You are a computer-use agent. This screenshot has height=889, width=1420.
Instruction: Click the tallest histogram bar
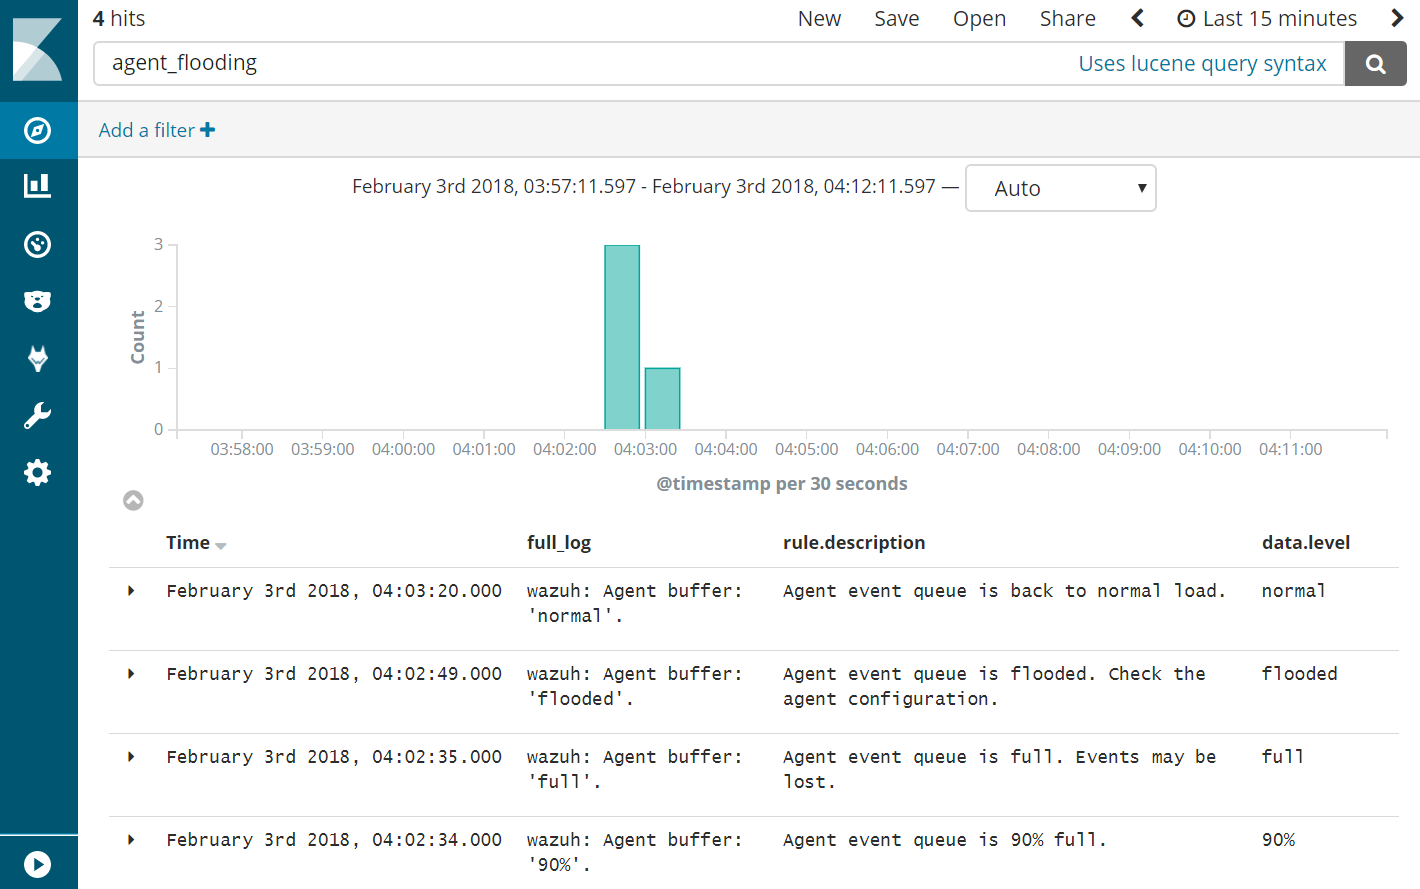coord(622,337)
